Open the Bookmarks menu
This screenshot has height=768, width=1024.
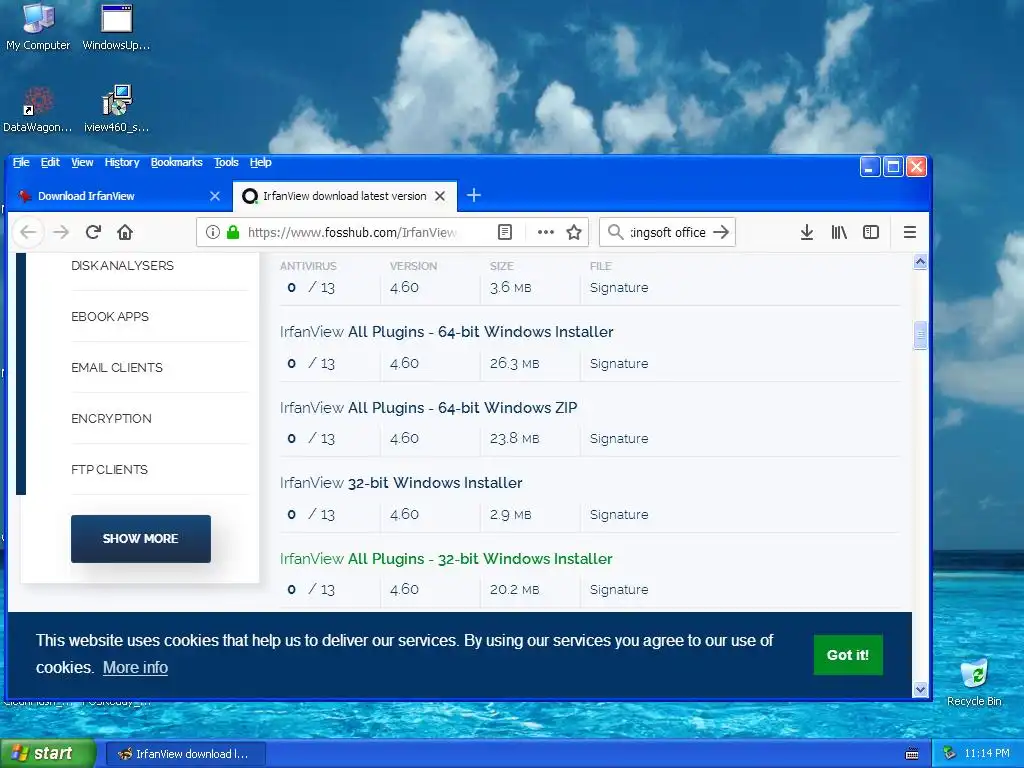176,162
